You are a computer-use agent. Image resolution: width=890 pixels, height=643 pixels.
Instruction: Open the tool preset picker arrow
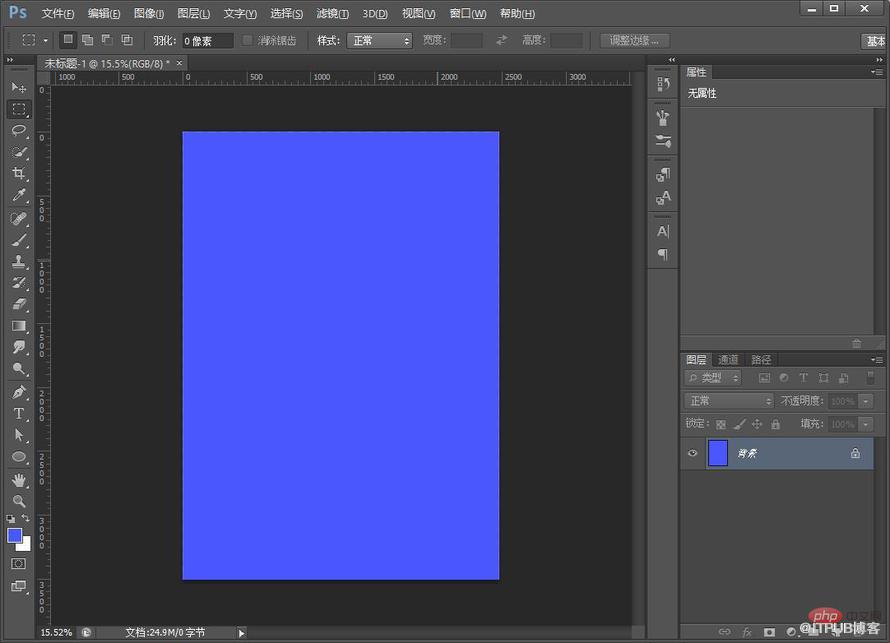(45, 40)
